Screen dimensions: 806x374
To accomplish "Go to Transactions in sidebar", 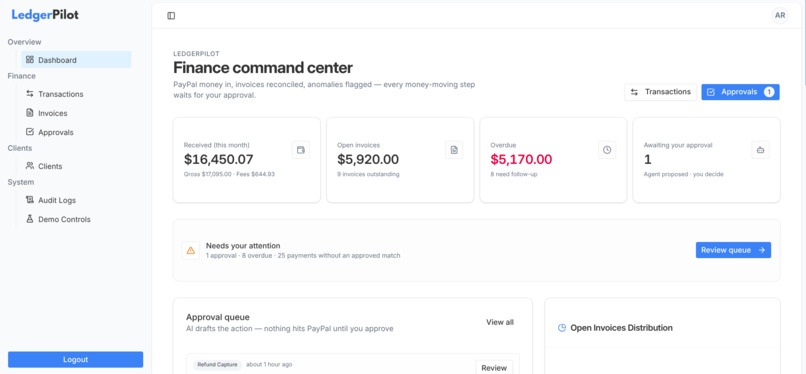I will point(76,94).
